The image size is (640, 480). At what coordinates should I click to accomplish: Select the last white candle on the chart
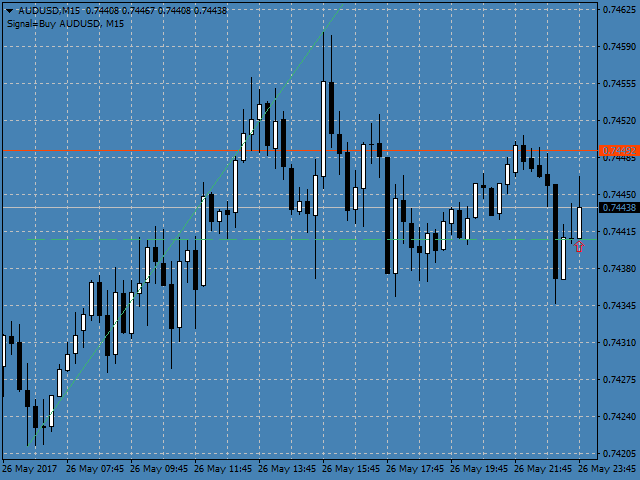click(x=579, y=222)
